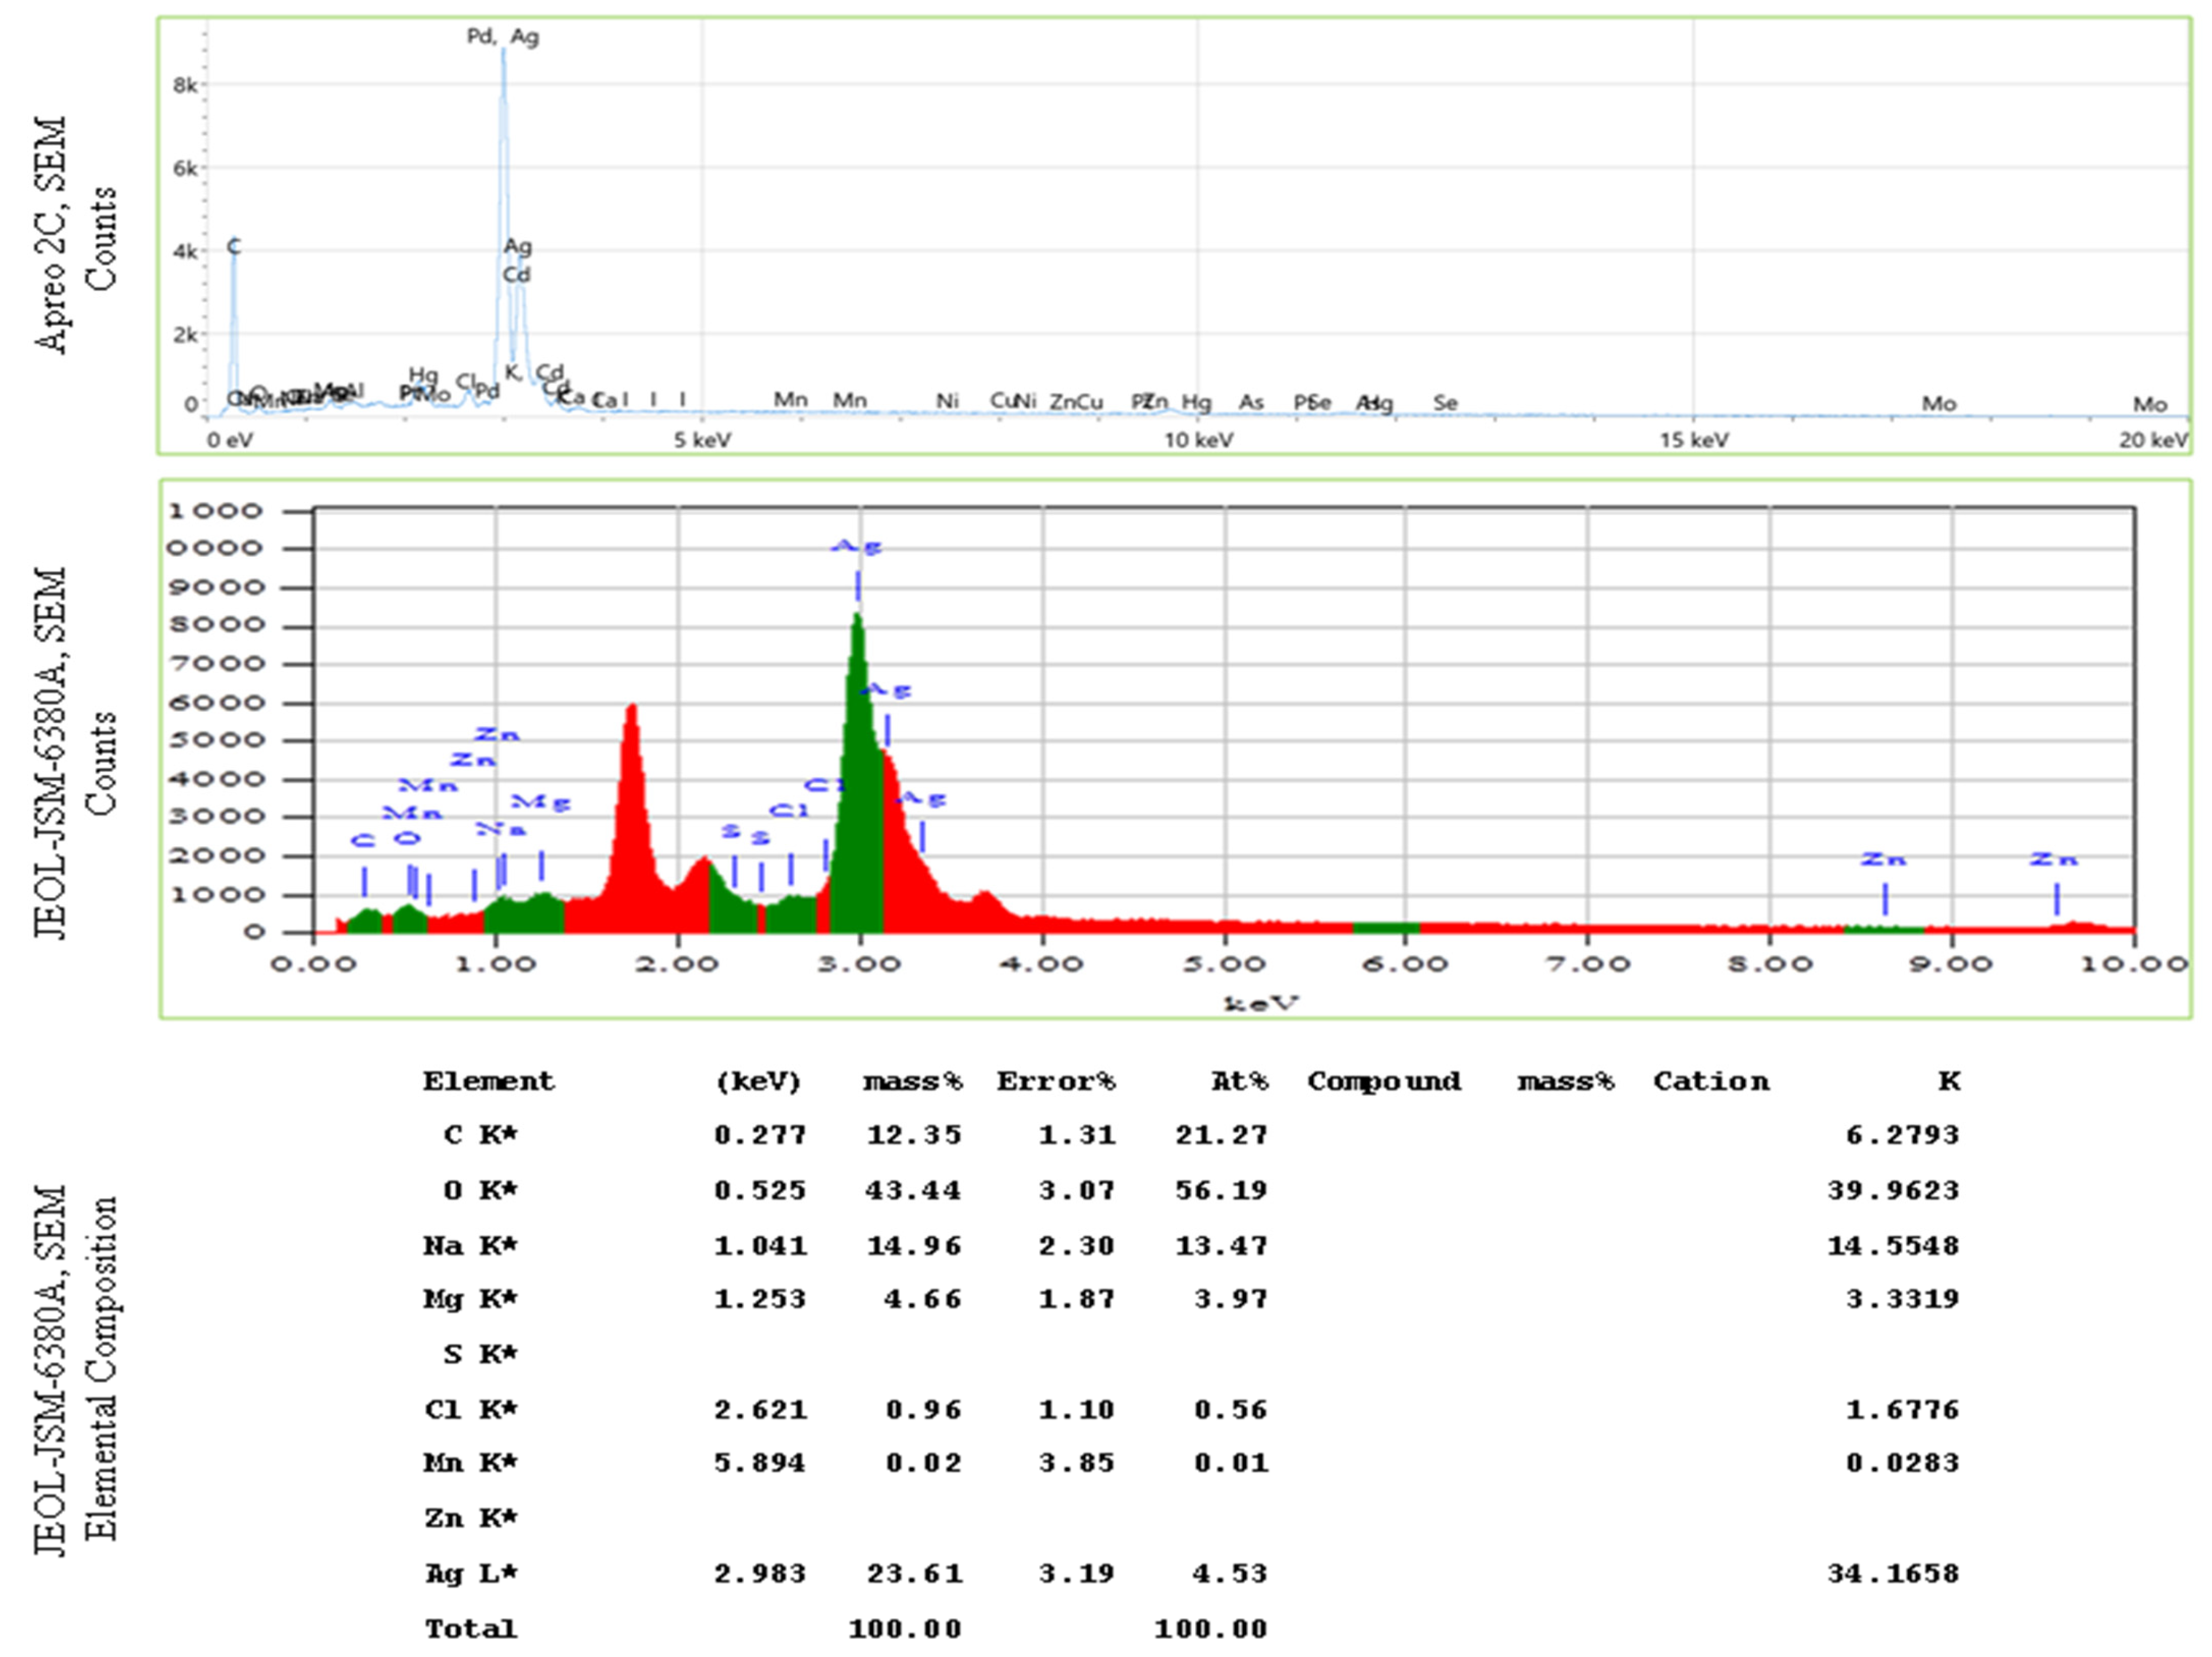2212x1657 pixels.
Task: Click the green band near 6.00 keV
Action: coord(1386,928)
